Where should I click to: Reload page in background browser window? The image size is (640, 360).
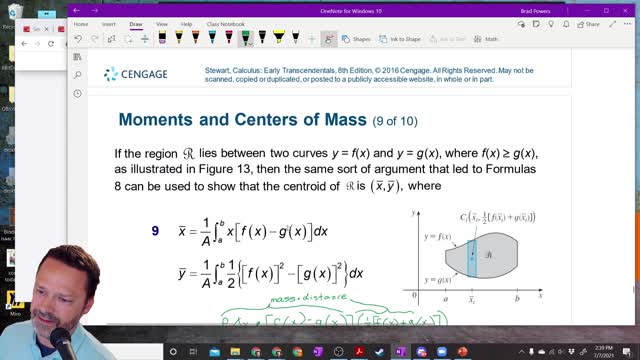point(51,44)
